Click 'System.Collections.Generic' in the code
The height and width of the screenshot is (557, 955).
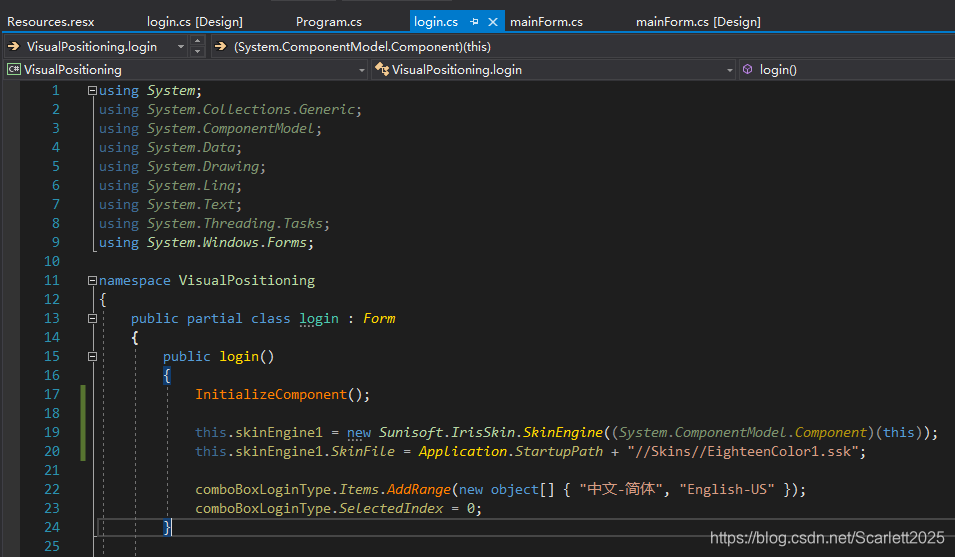[x=251, y=109]
